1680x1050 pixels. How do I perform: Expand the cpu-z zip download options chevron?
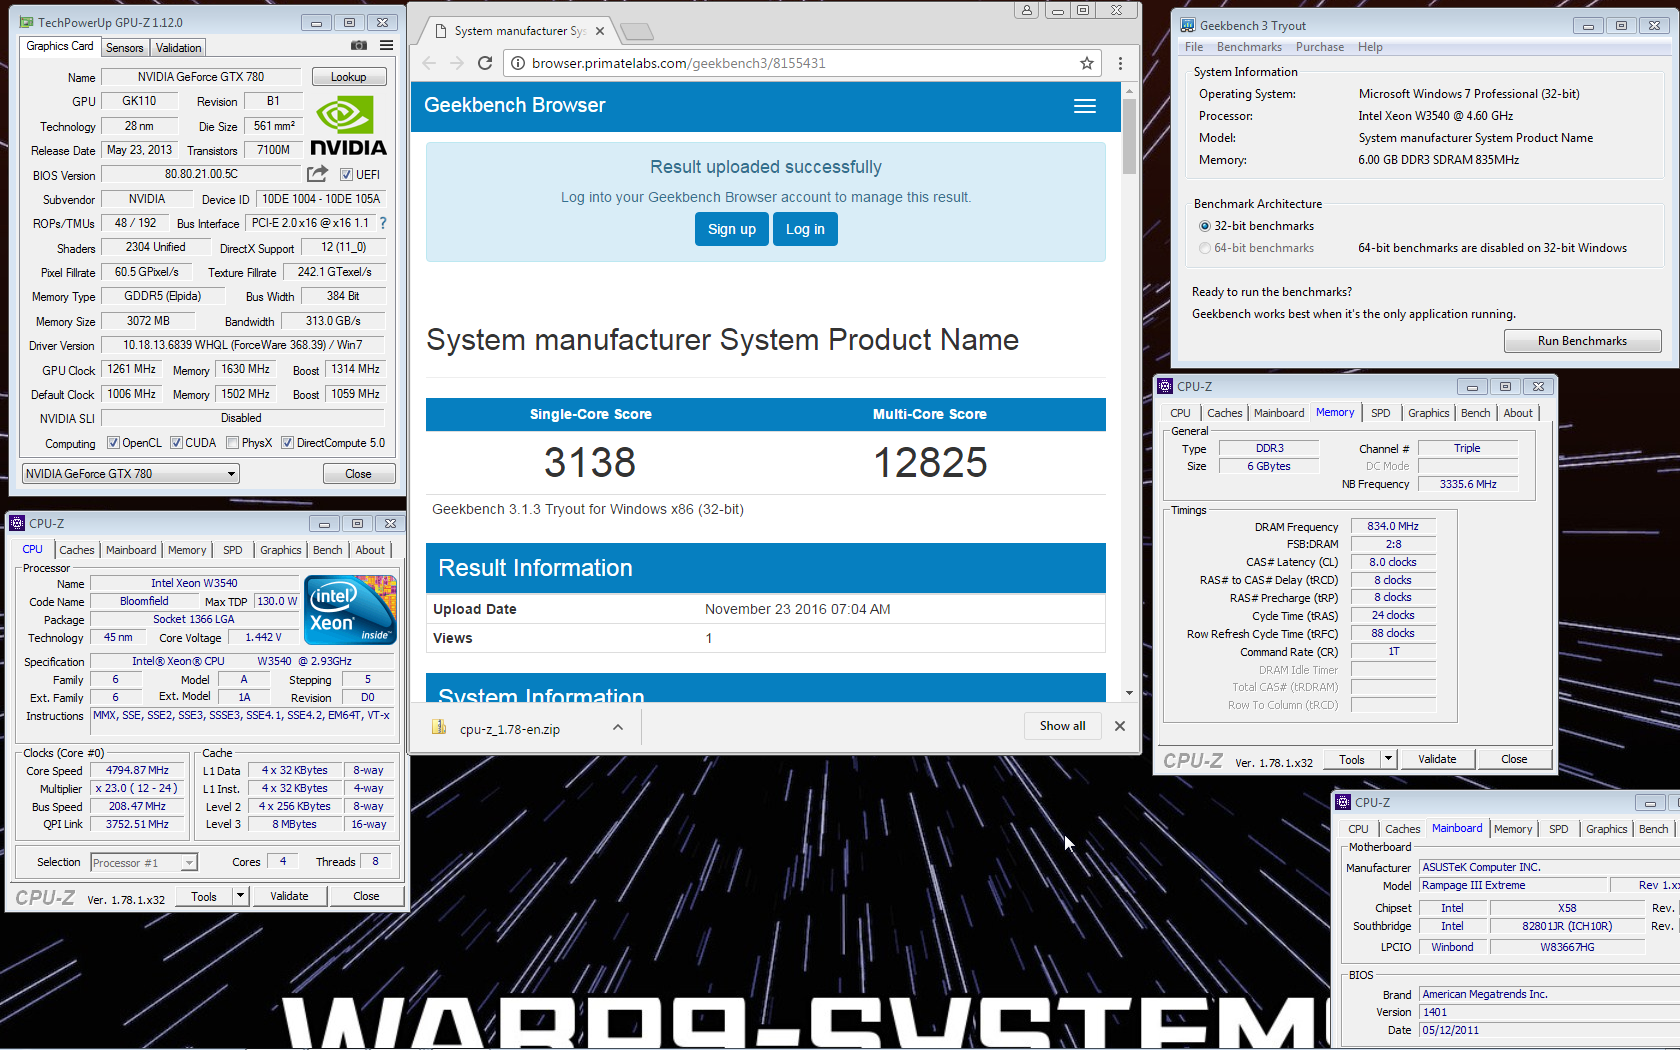pyautogui.click(x=618, y=727)
